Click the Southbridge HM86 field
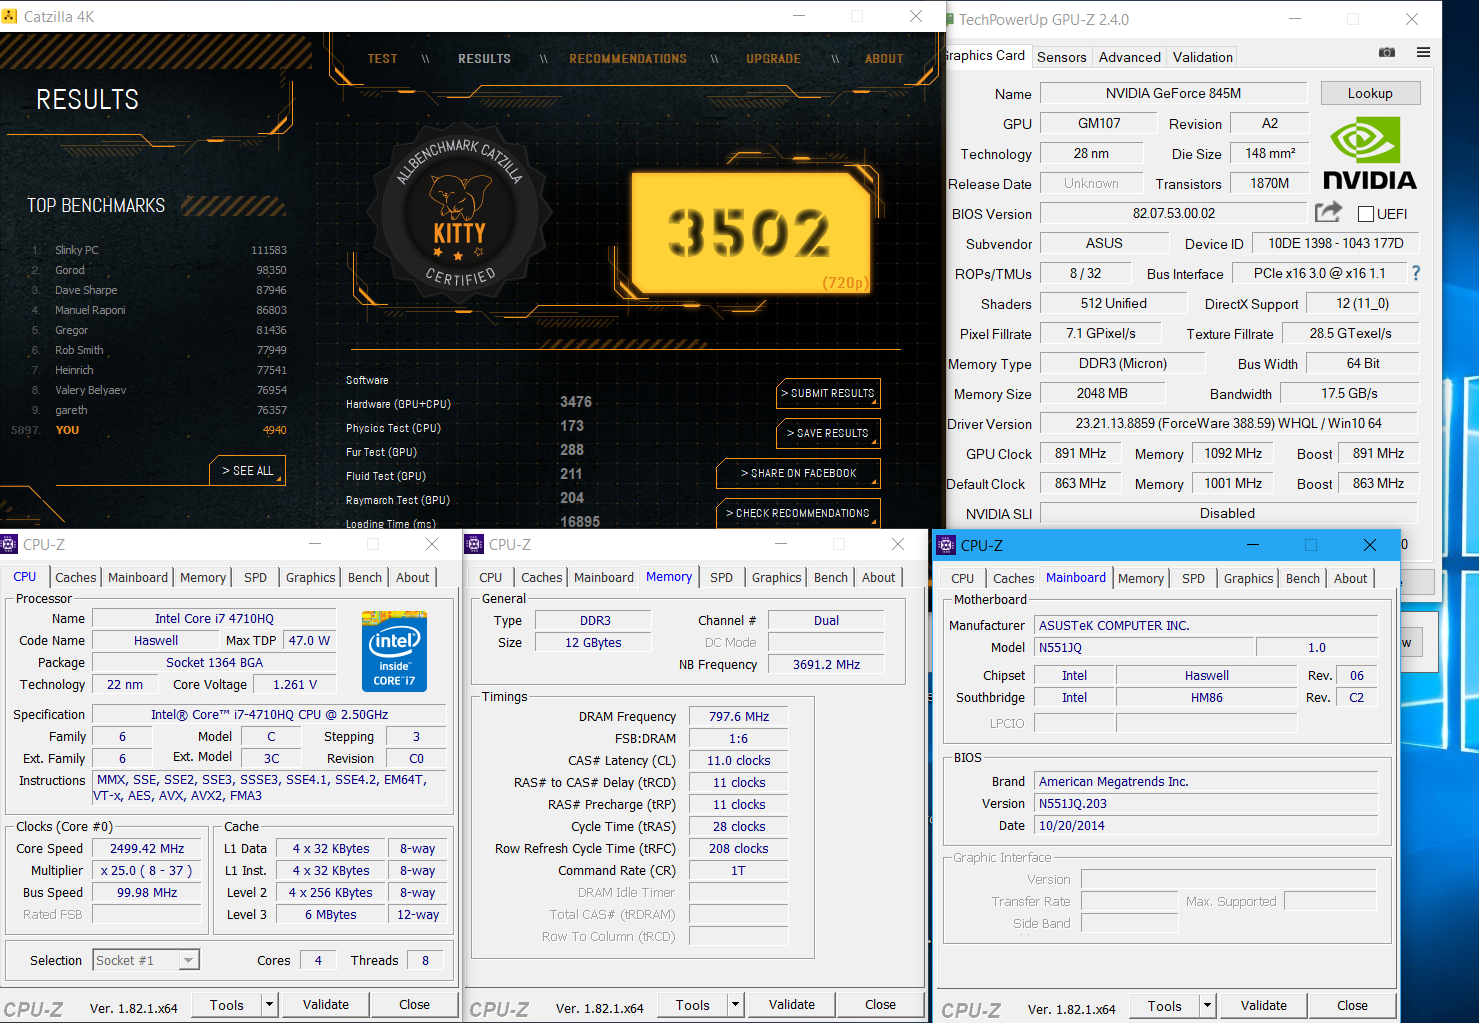The height and width of the screenshot is (1023, 1479). point(1206,697)
